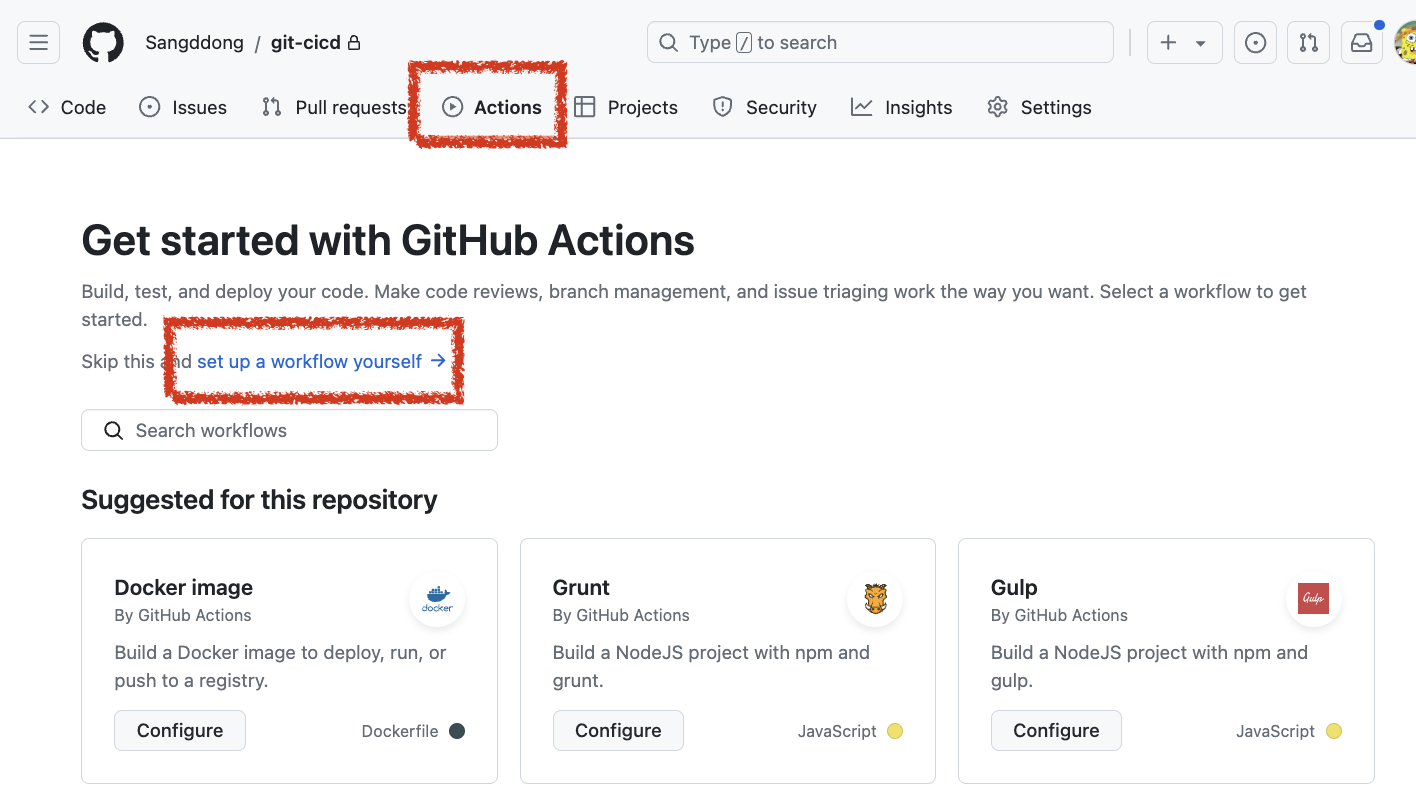
Task: Expand the create-new dropdown caret
Action: coord(1201,44)
